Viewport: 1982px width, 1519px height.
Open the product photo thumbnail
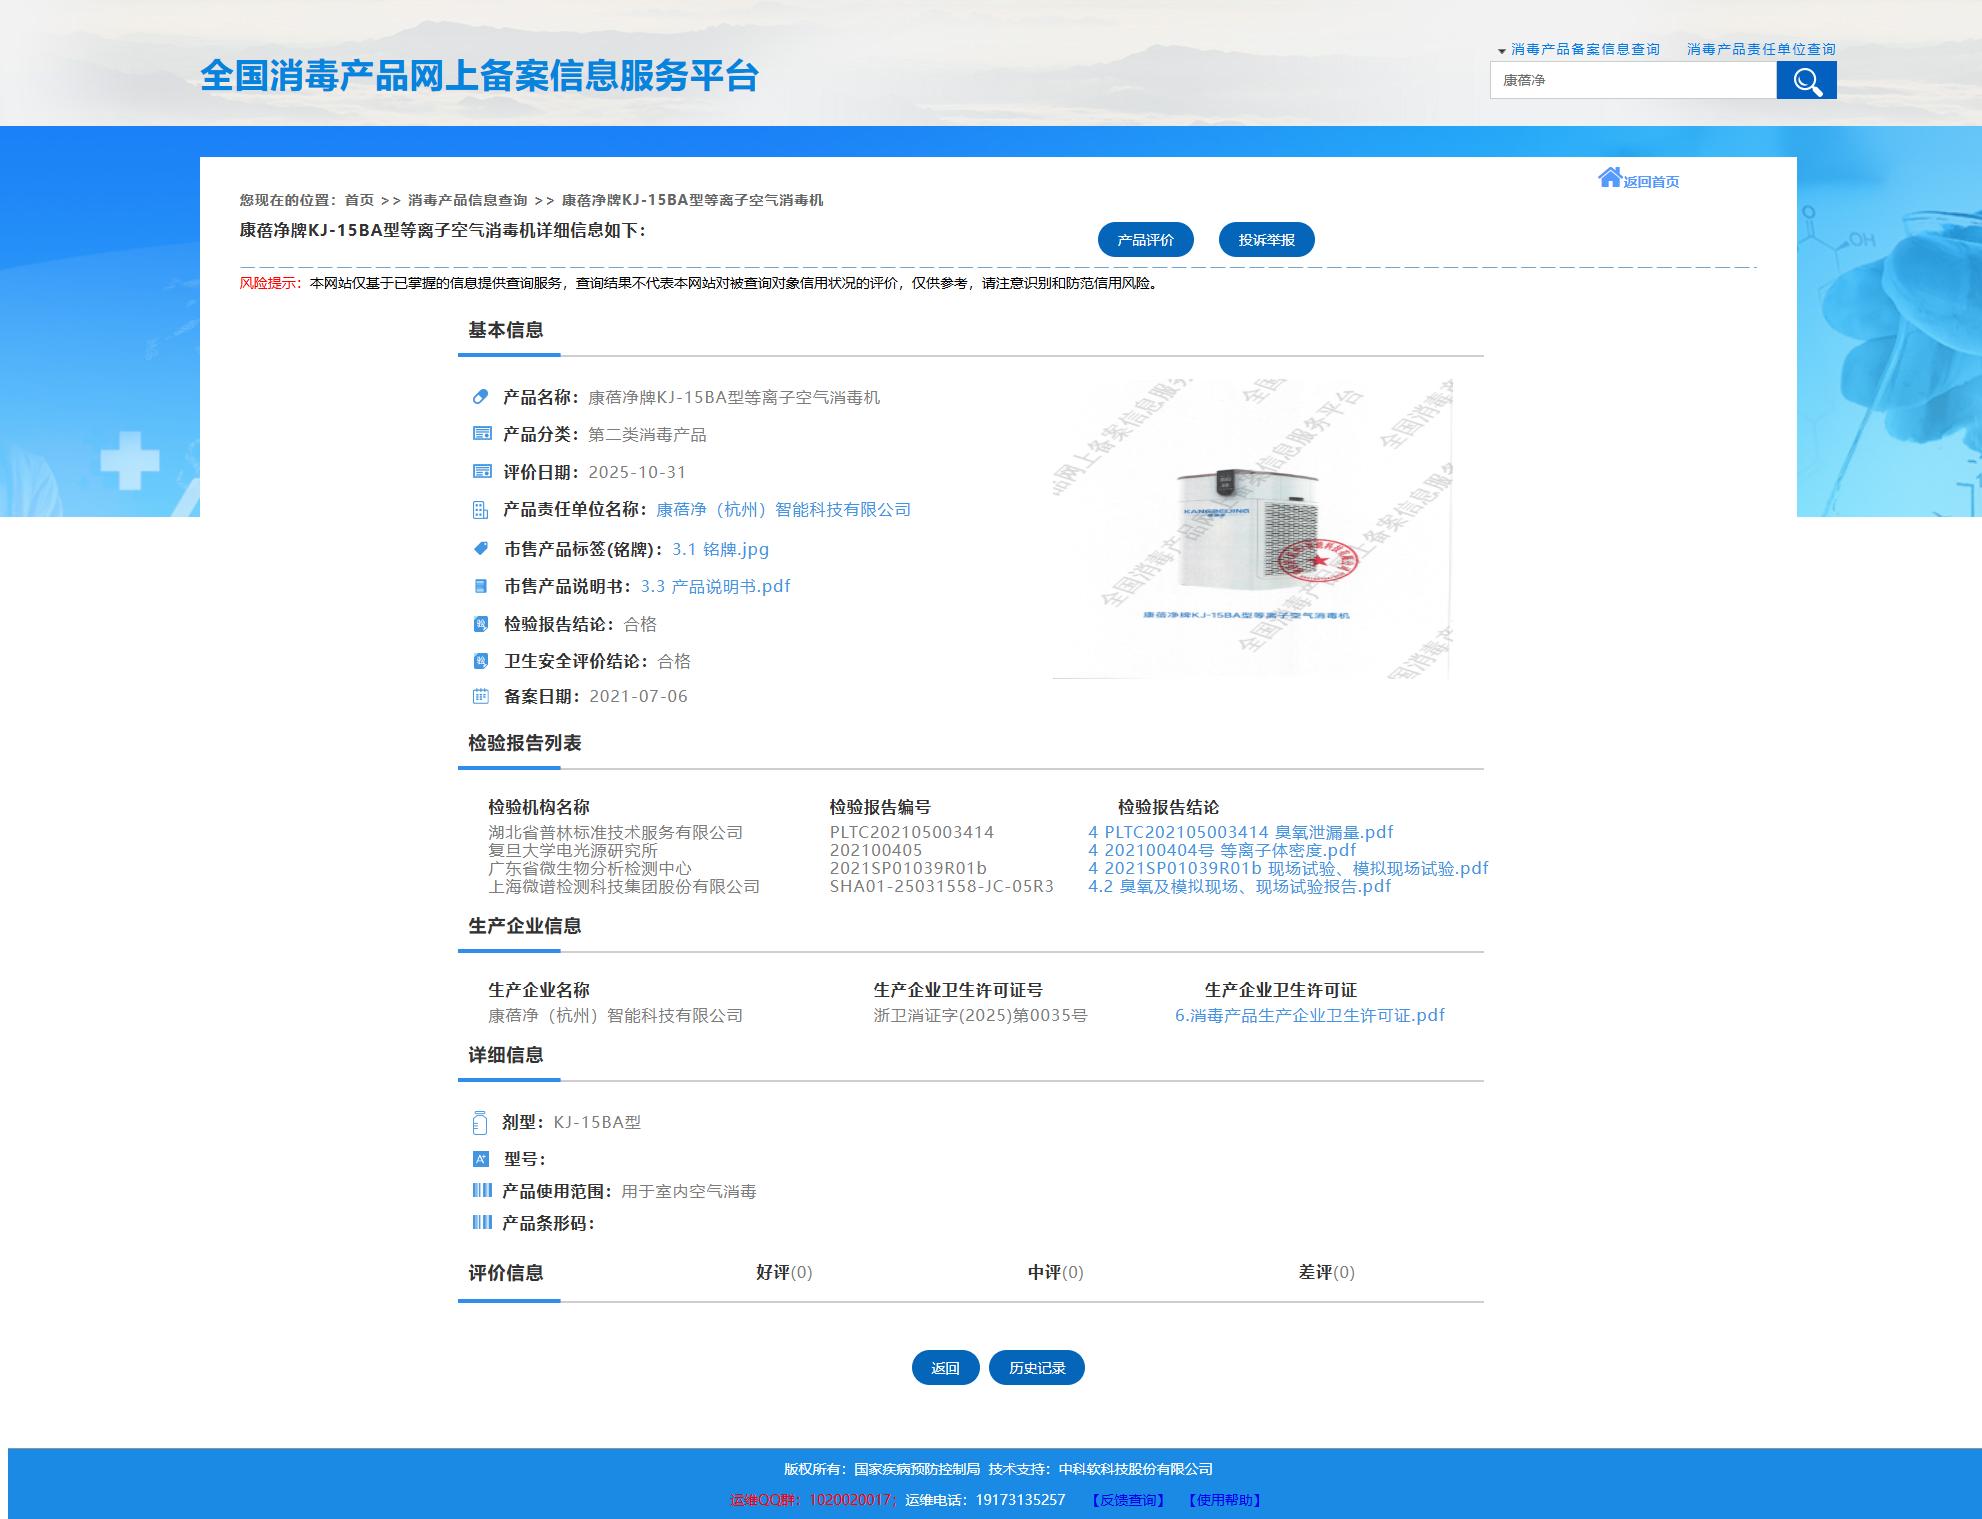[x=1251, y=529]
